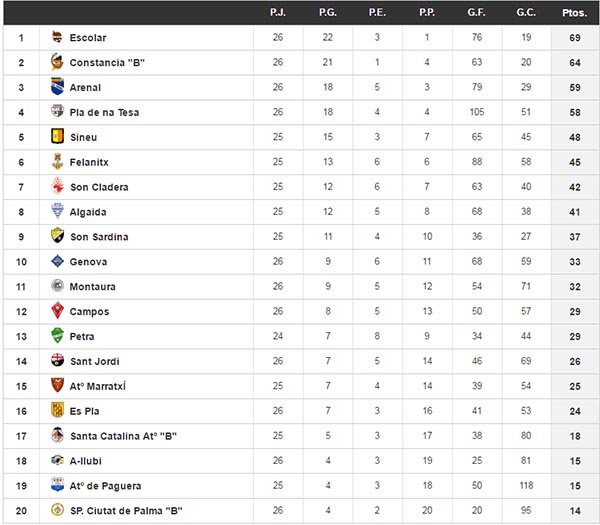Image resolution: width=600 pixels, height=525 pixels.
Task: Click the Constancia "B" club badge
Action: pyautogui.click(x=57, y=62)
